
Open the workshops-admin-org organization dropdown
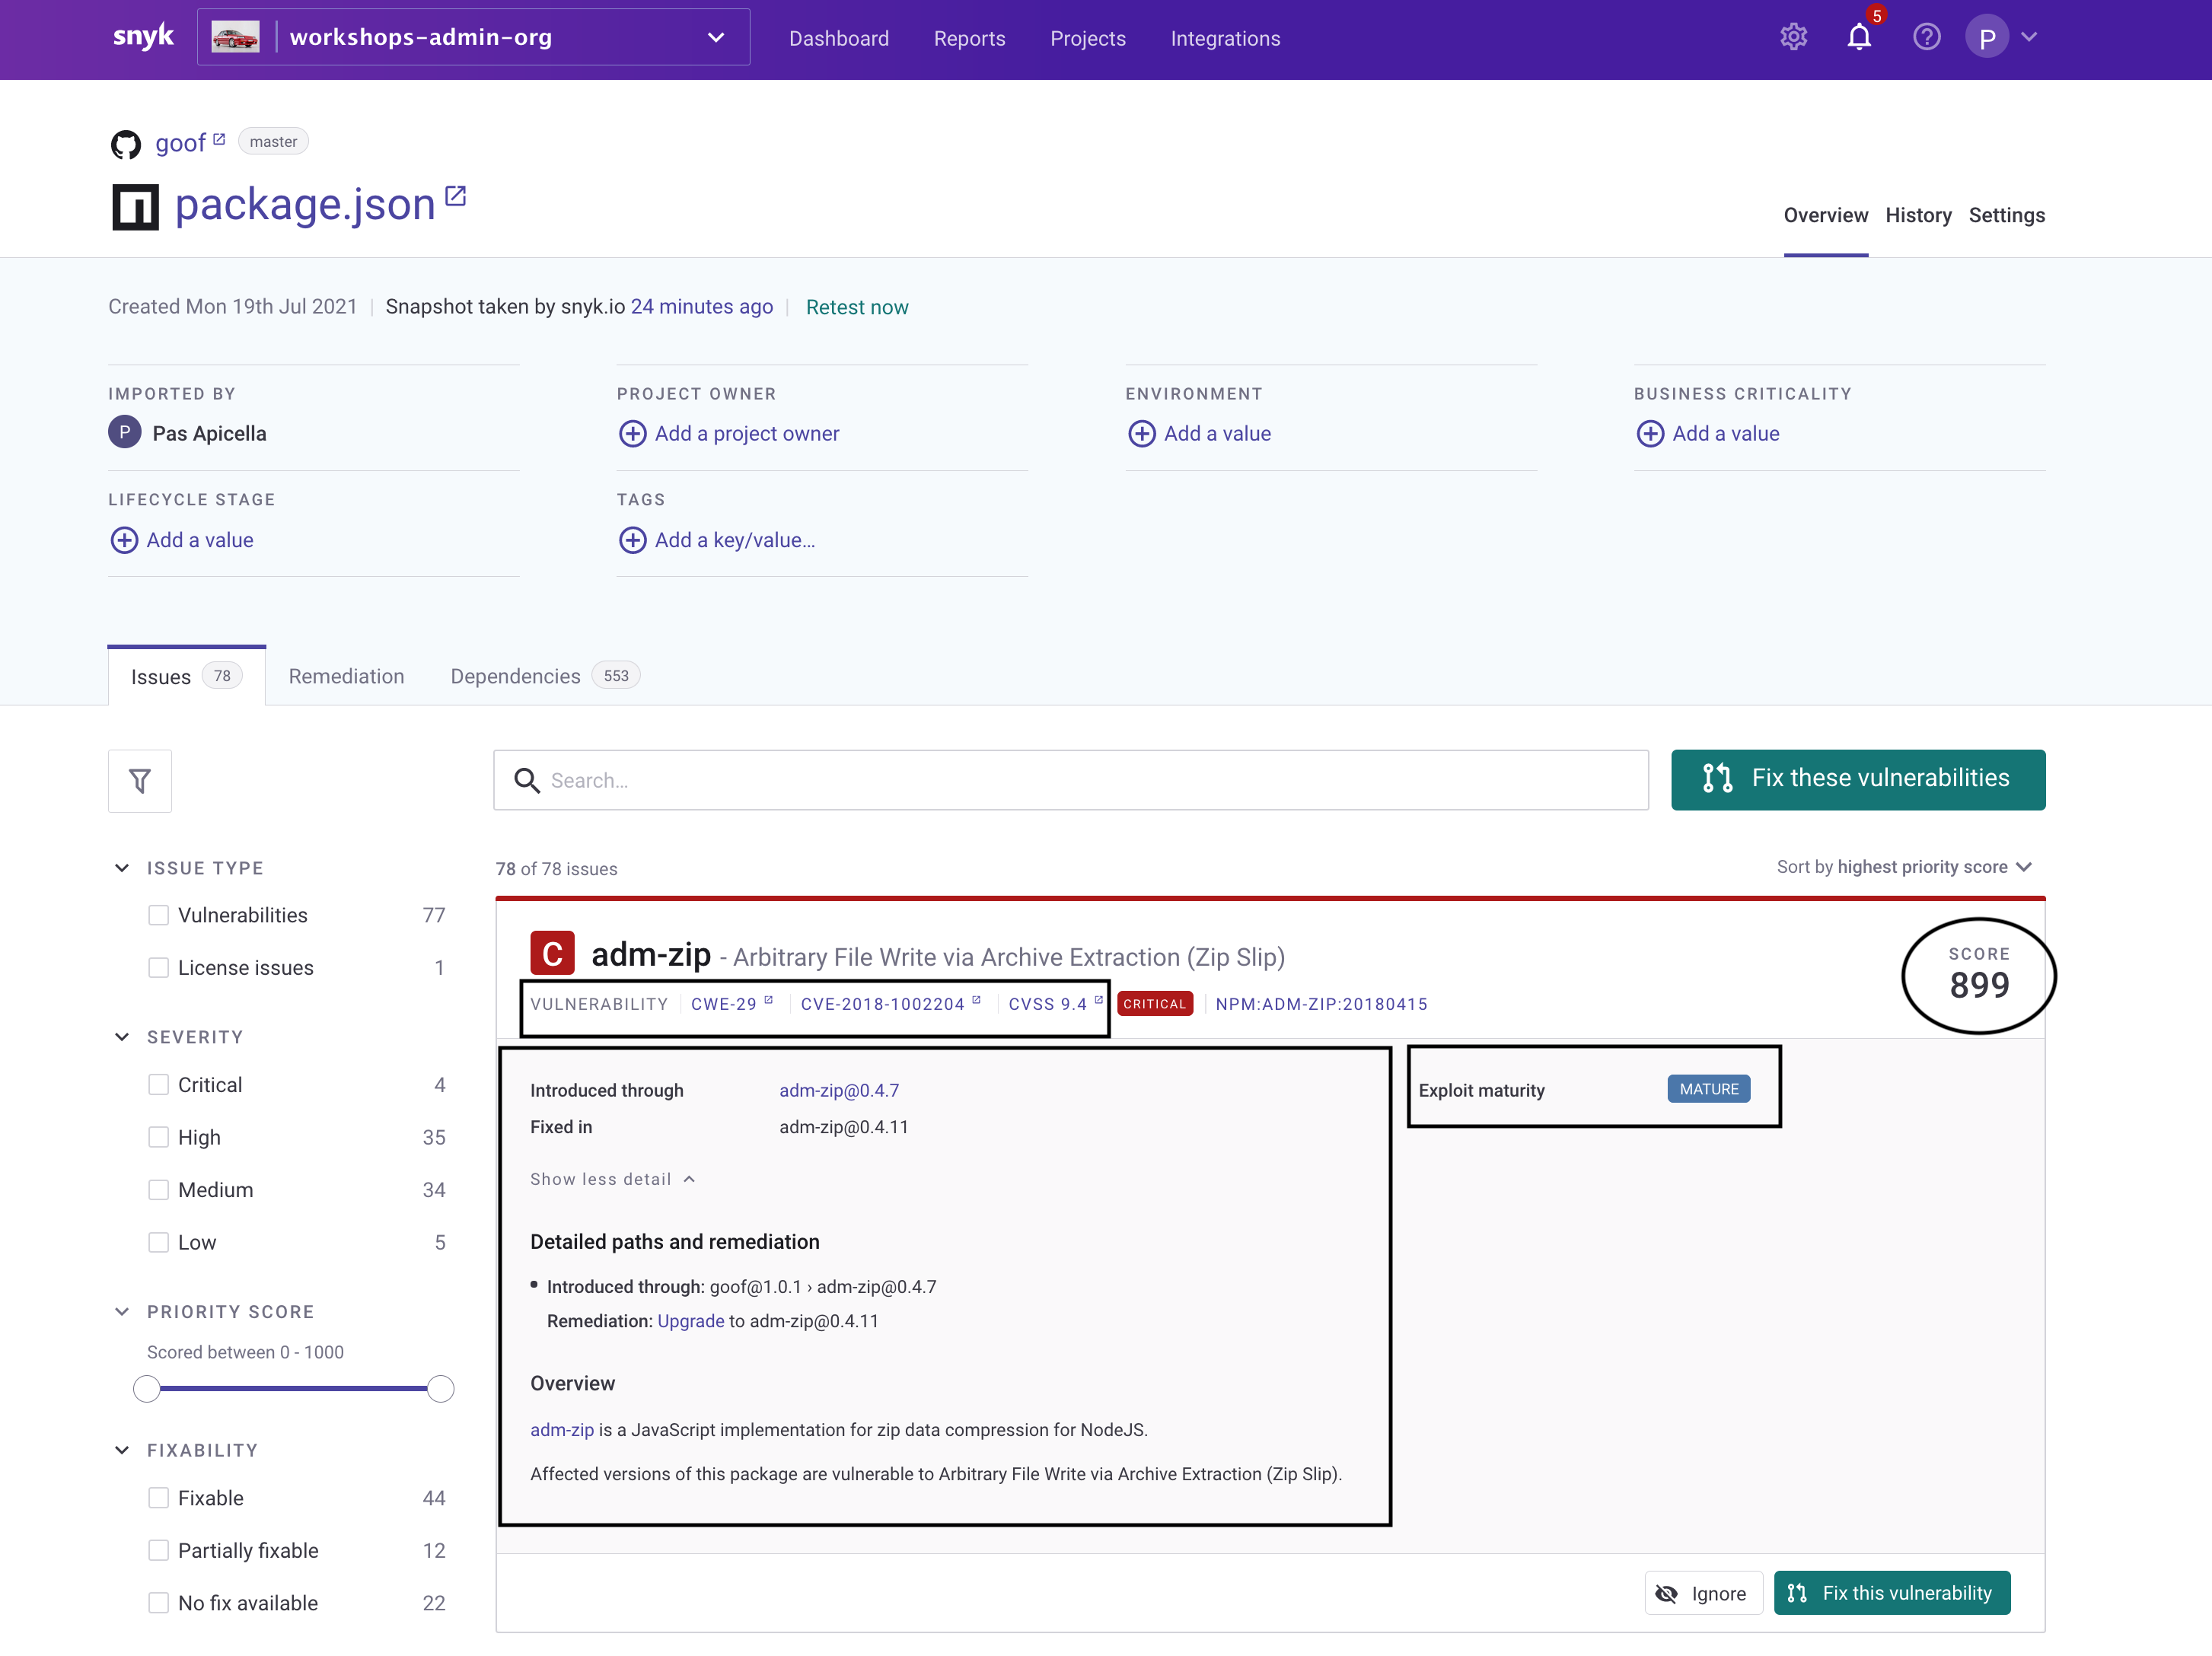[473, 37]
